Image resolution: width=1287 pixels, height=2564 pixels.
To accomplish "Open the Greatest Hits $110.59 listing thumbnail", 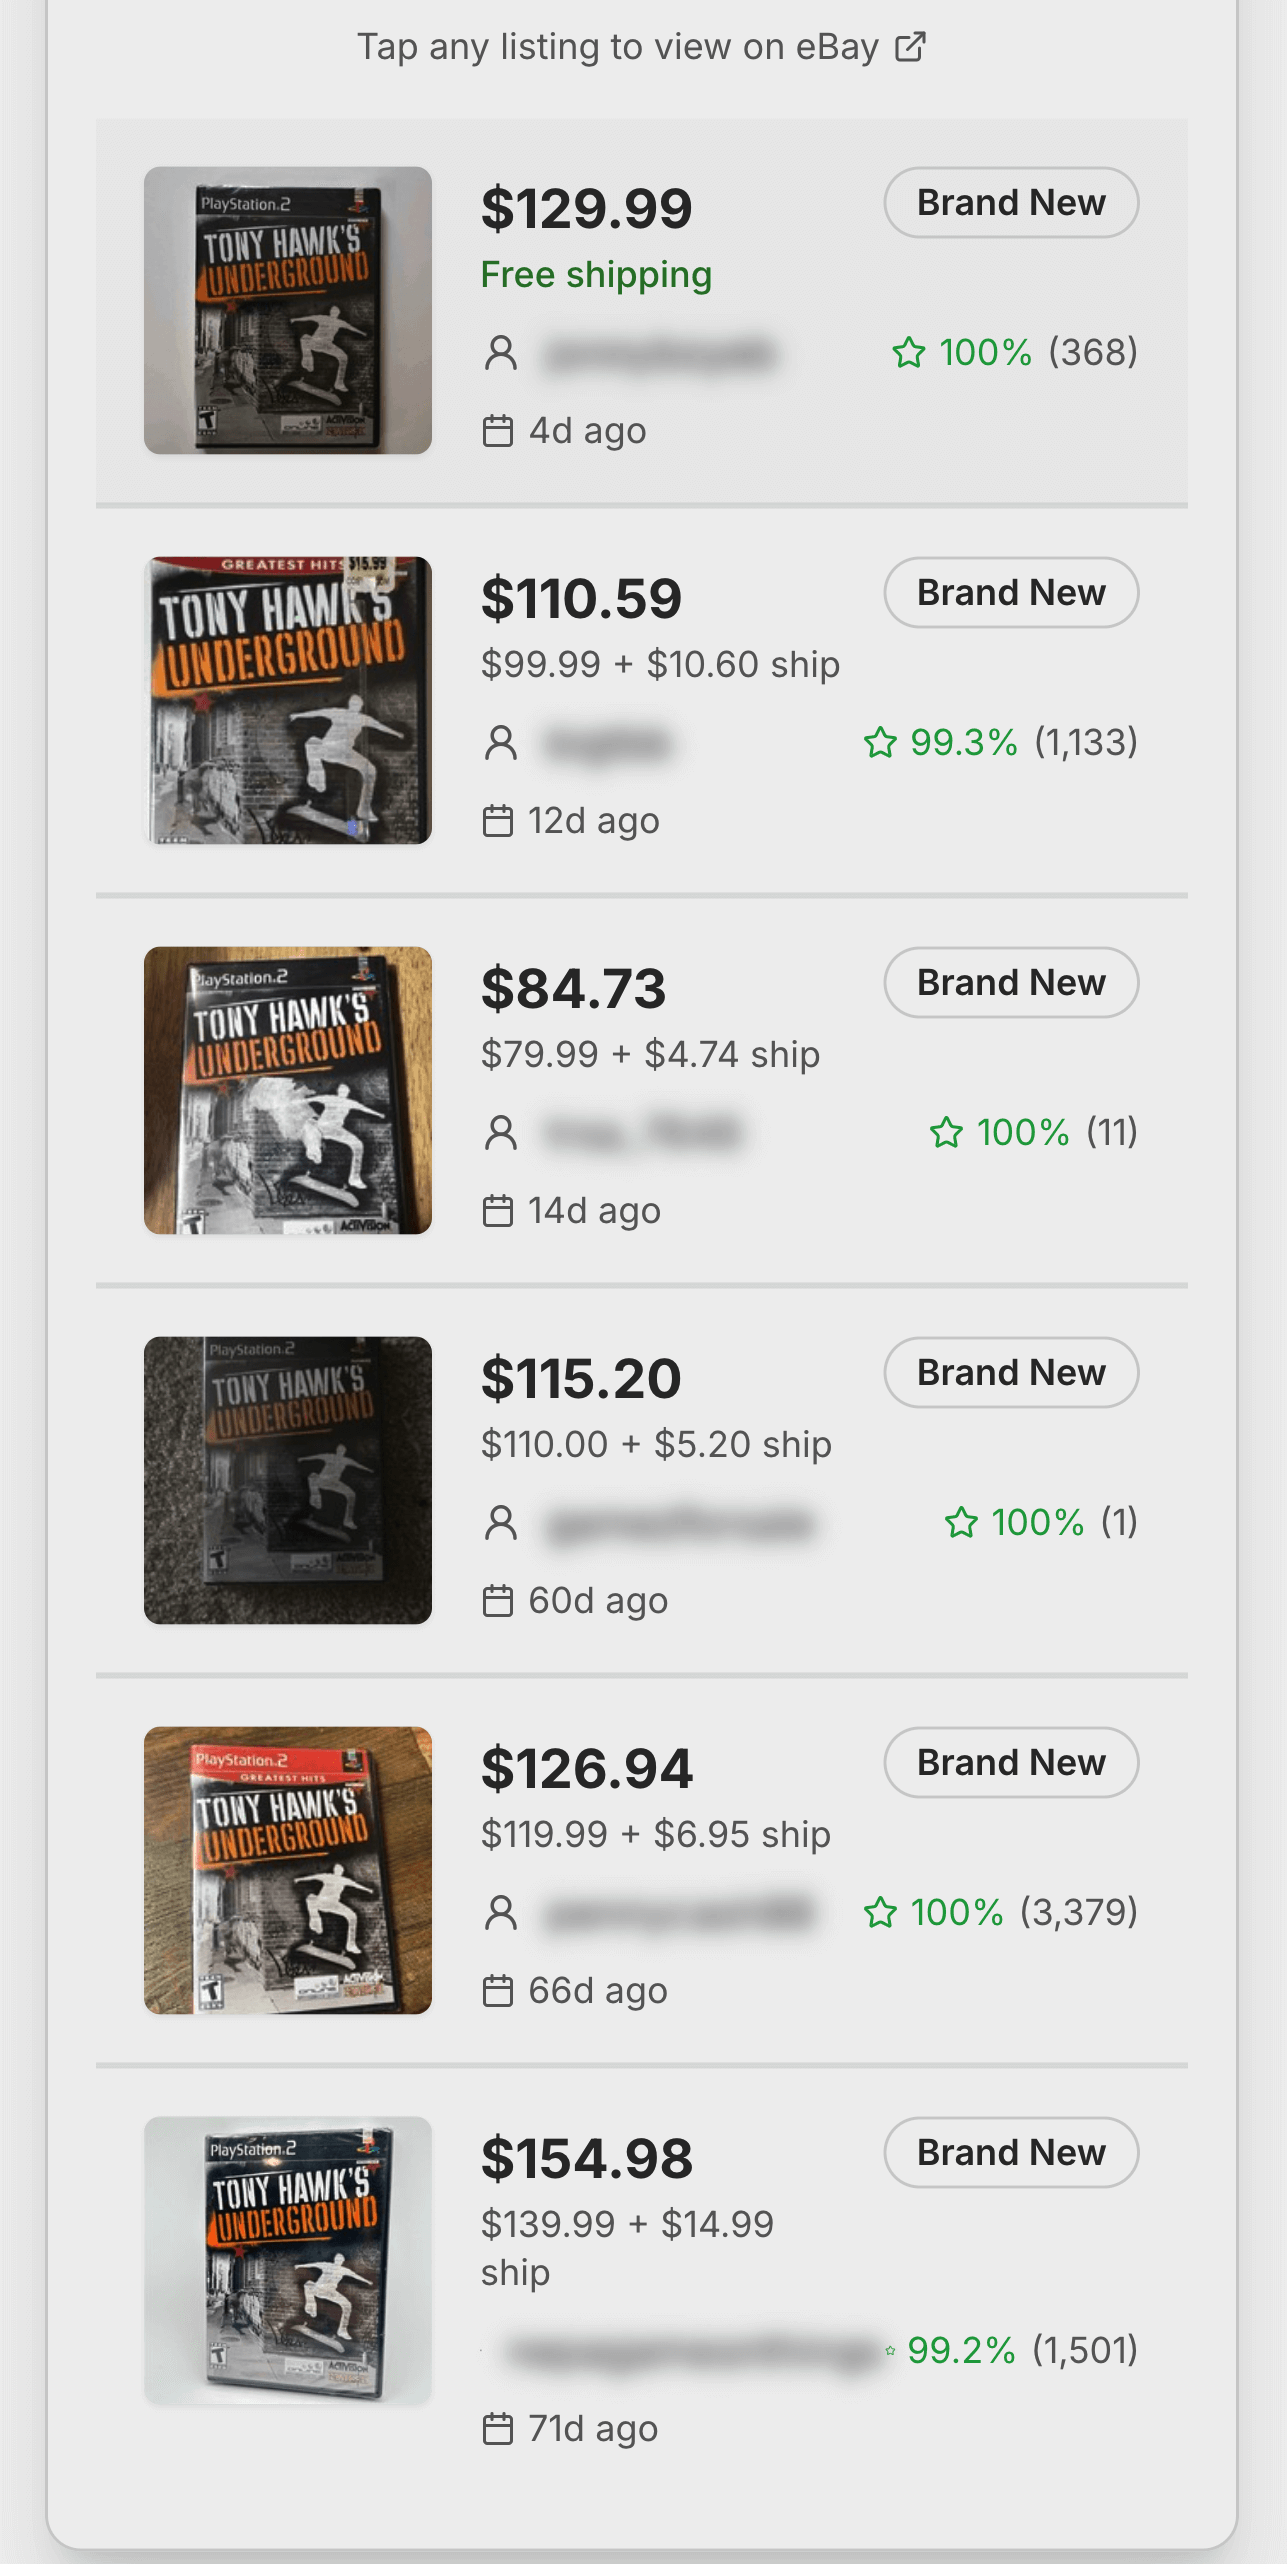I will tap(288, 700).
